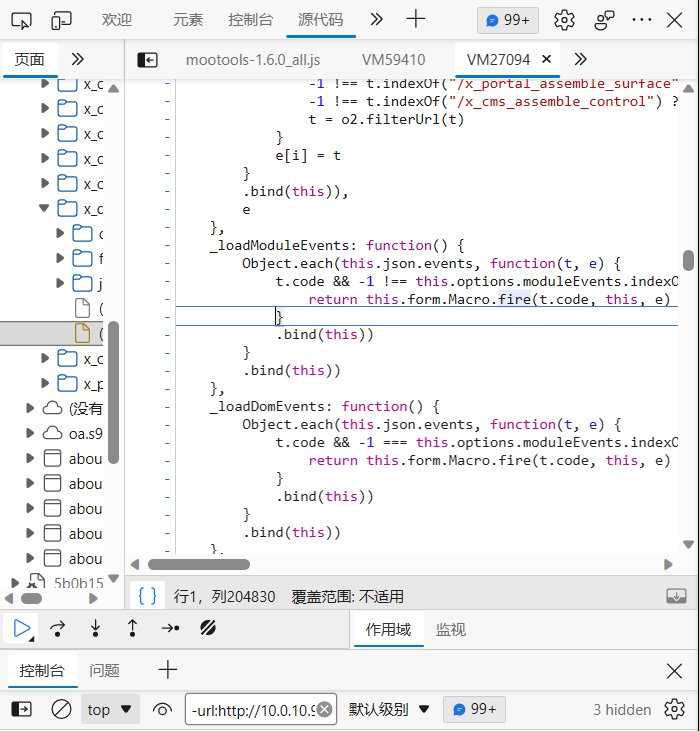Click the 99+ issues counter button
The height and width of the screenshot is (731, 699).
[508, 20]
